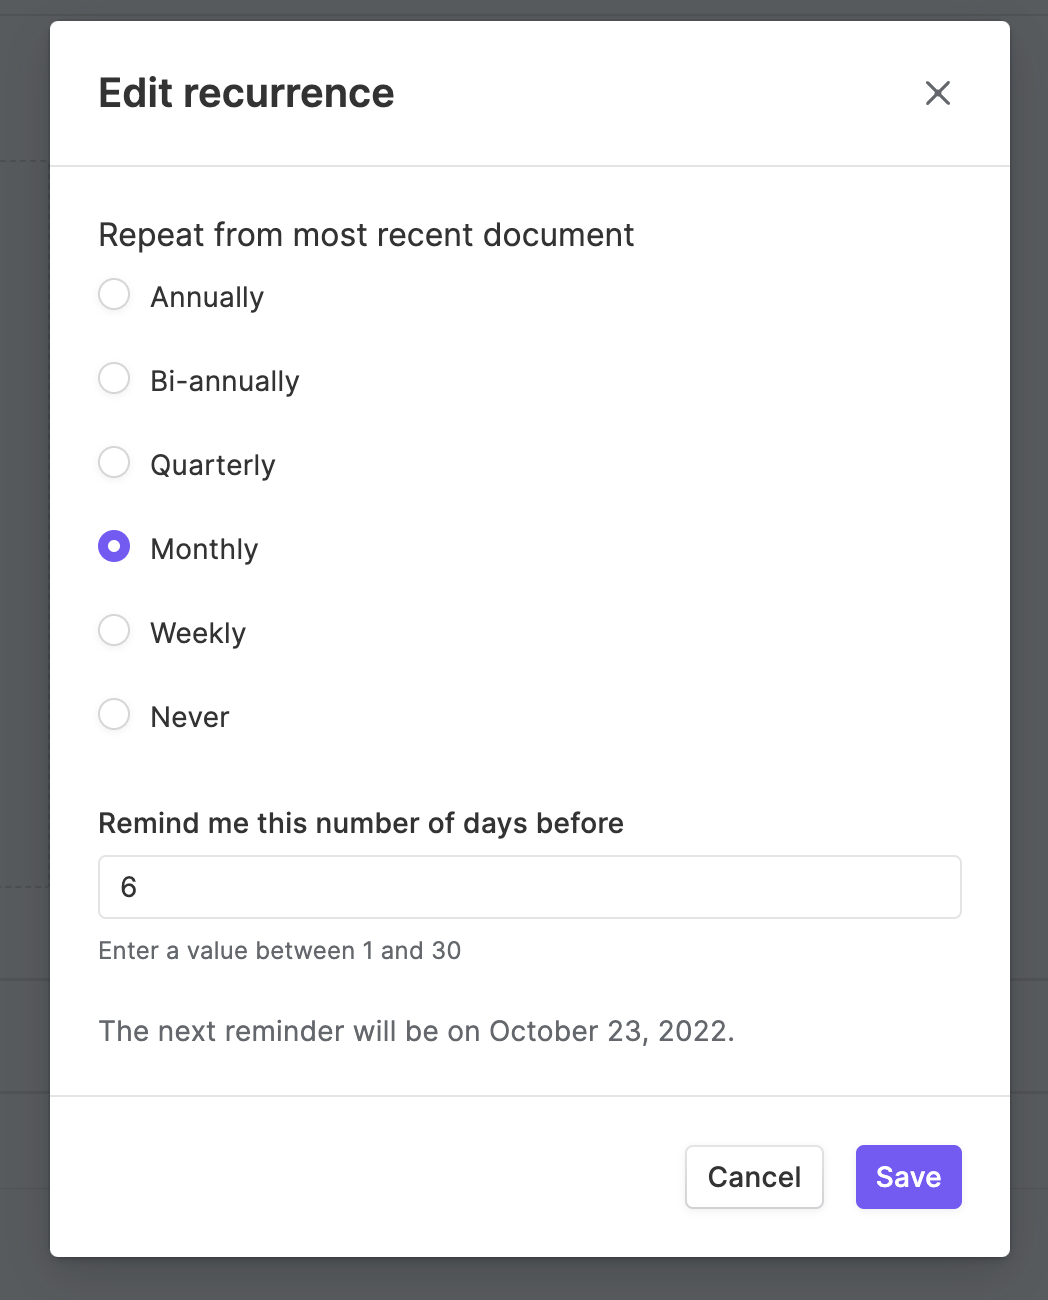Viewport: 1048px width, 1300px height.
Task: Switch recurrence to the Weekly radio button
Action: (114, 631)
